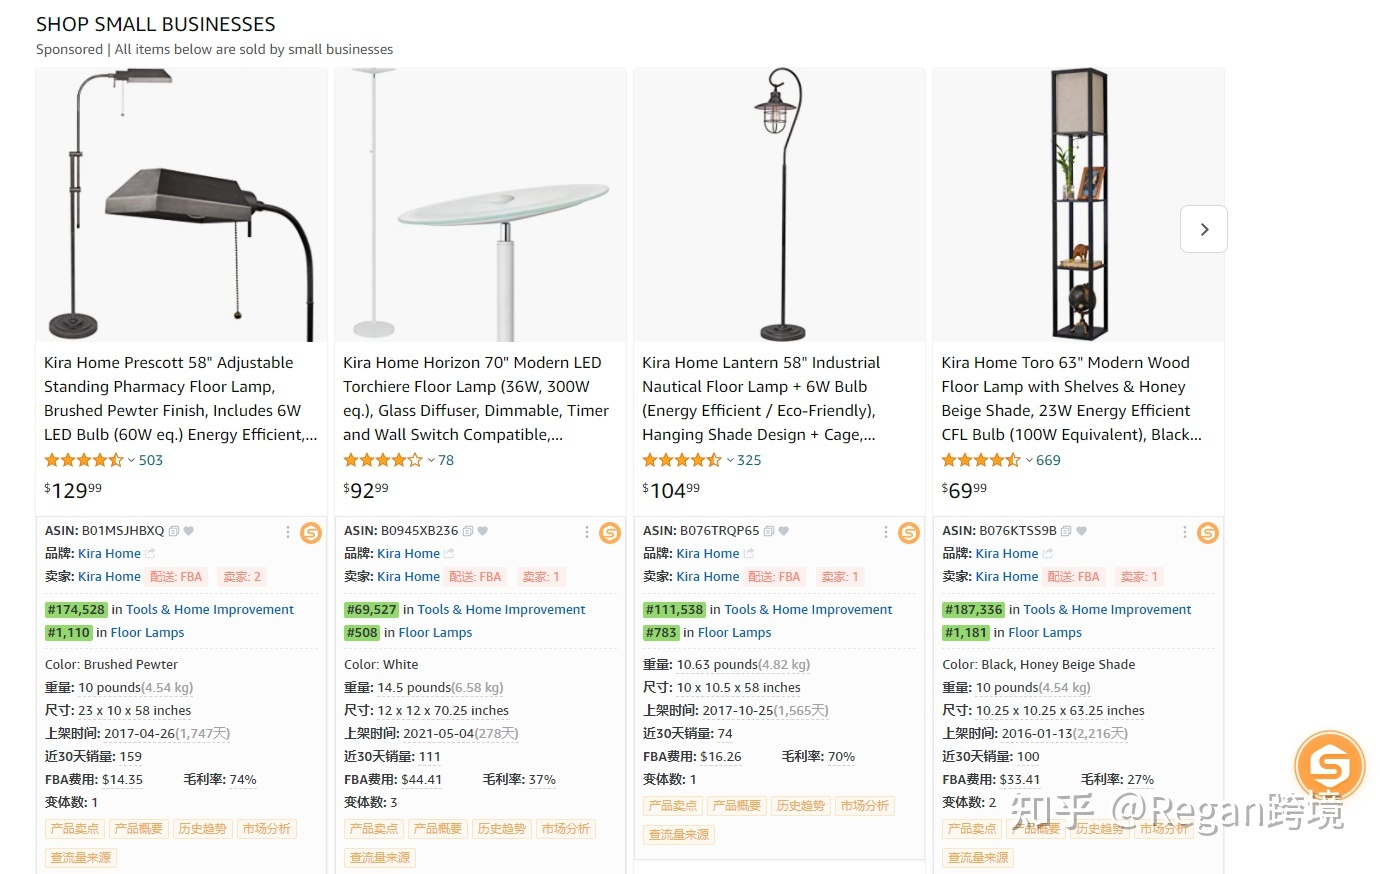Viewport: 1380px width, 874px height.
Task: Copy ASIN B076TRQP65 using the copy icon
Action: [769, 531]
